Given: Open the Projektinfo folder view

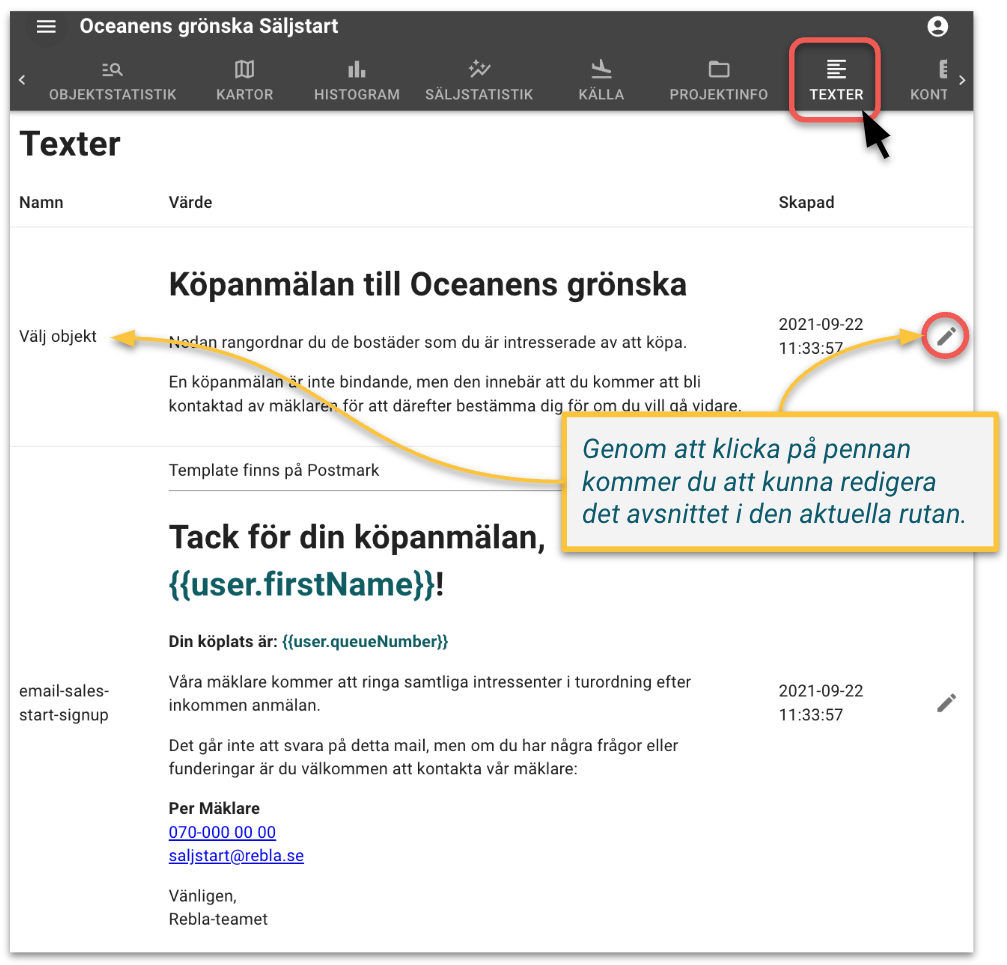Looking at the screenshot, I should [x=719, y=80].
